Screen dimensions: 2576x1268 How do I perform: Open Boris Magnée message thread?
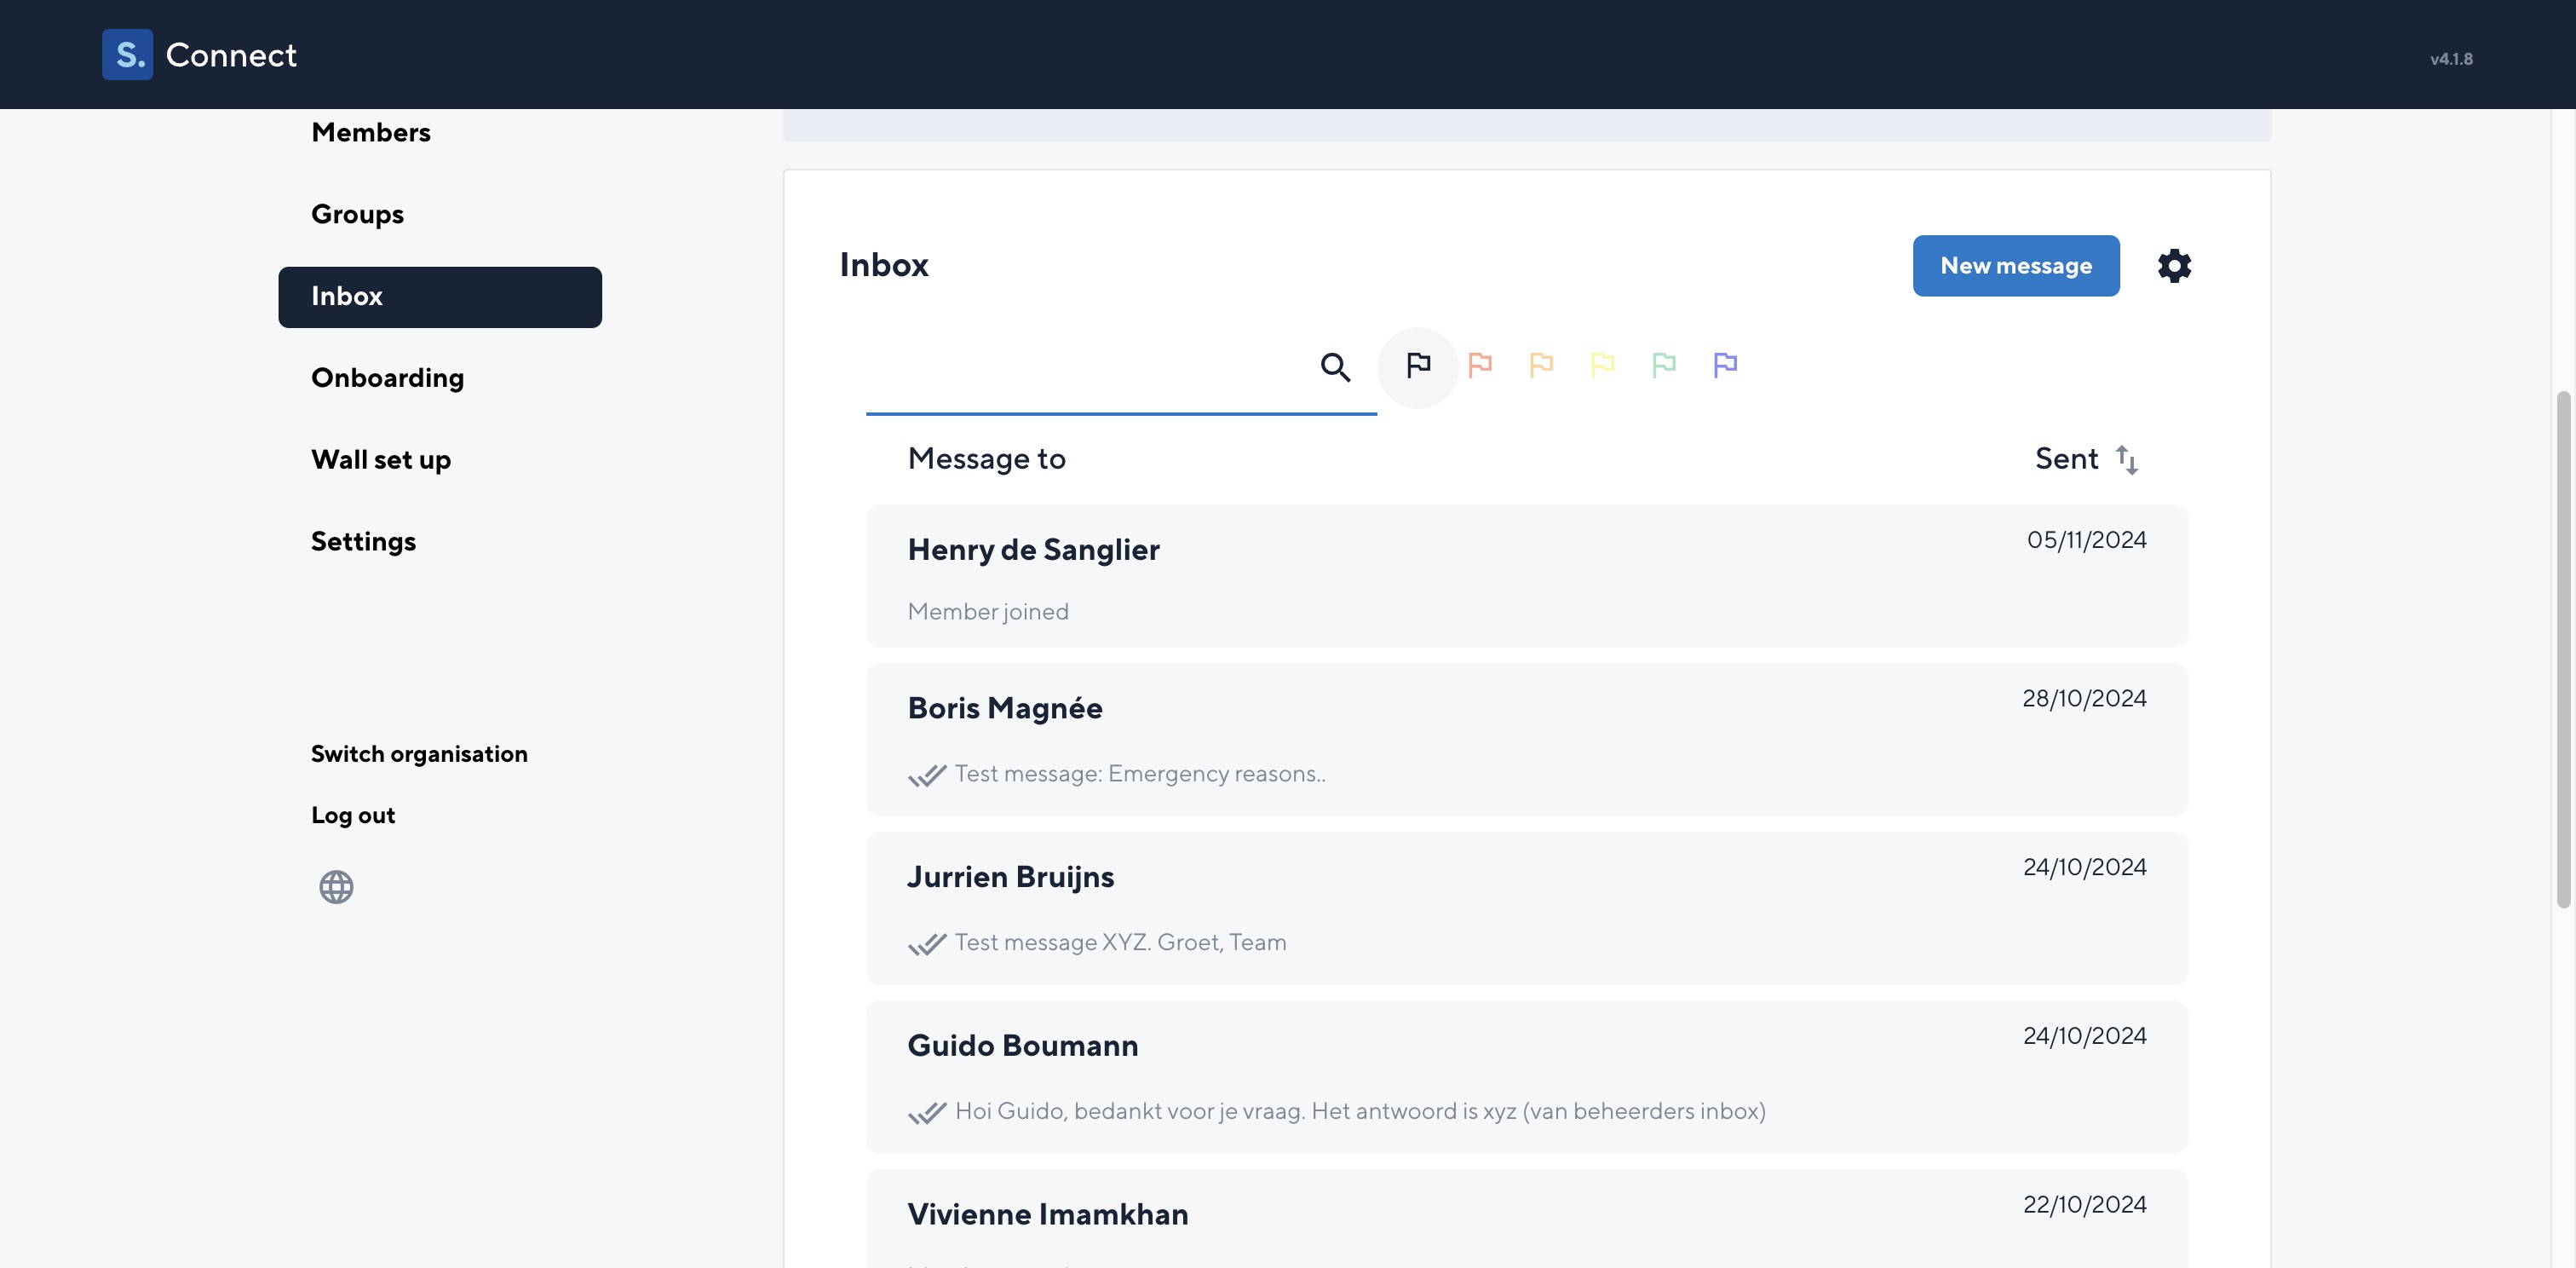click(1526, 739)
